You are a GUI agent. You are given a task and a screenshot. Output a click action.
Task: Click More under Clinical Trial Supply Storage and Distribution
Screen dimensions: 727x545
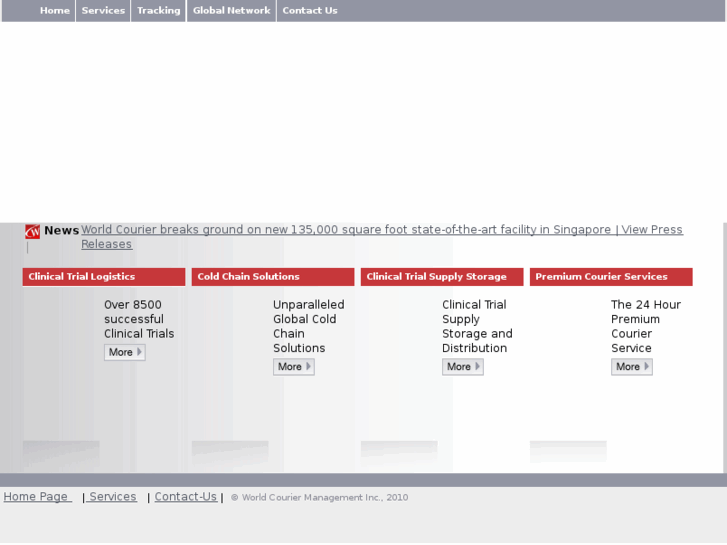[463, 367]
